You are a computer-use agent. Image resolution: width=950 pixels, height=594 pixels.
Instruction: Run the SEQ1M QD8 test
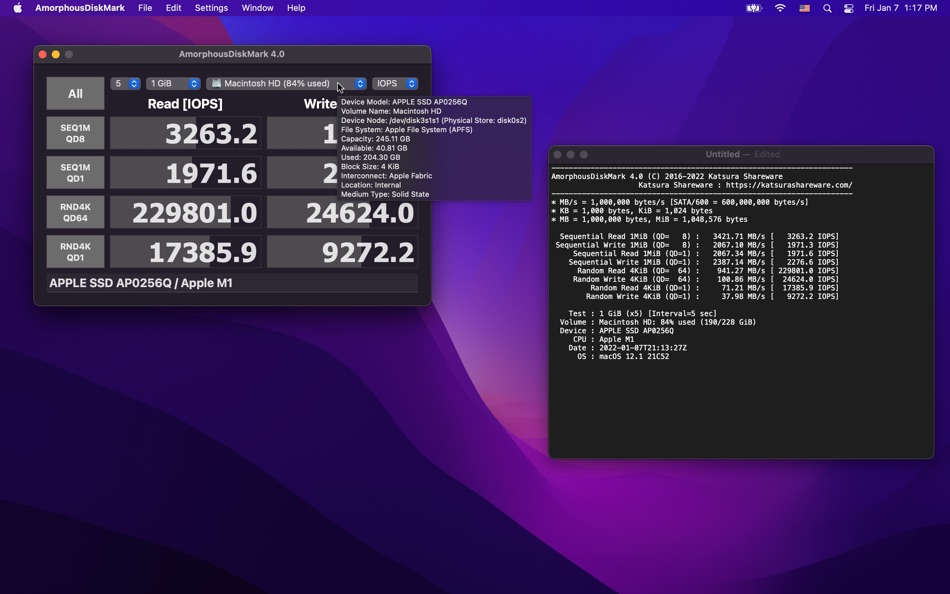(75, 133)
